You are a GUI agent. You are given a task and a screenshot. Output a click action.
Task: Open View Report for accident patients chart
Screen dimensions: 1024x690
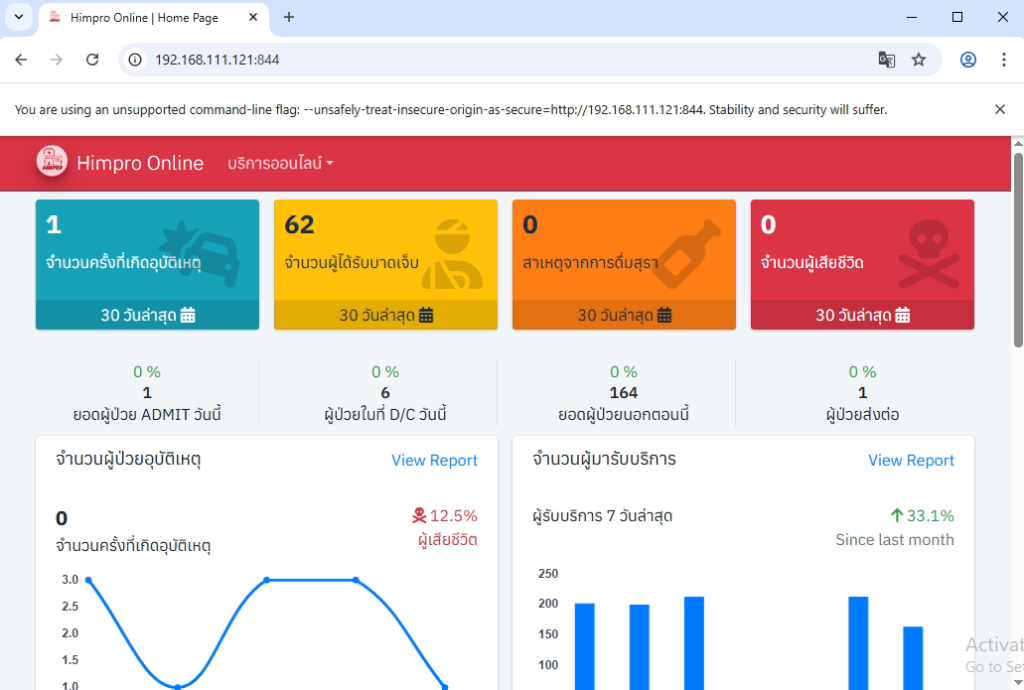click(x=434, y=460)
